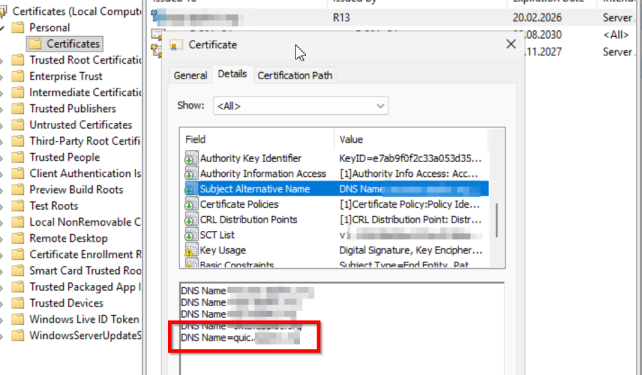Image resolution: width=642 pixels, height=375 pixels.
Task: Select CRL Distribution Points field row
Action: click(336, 220)
